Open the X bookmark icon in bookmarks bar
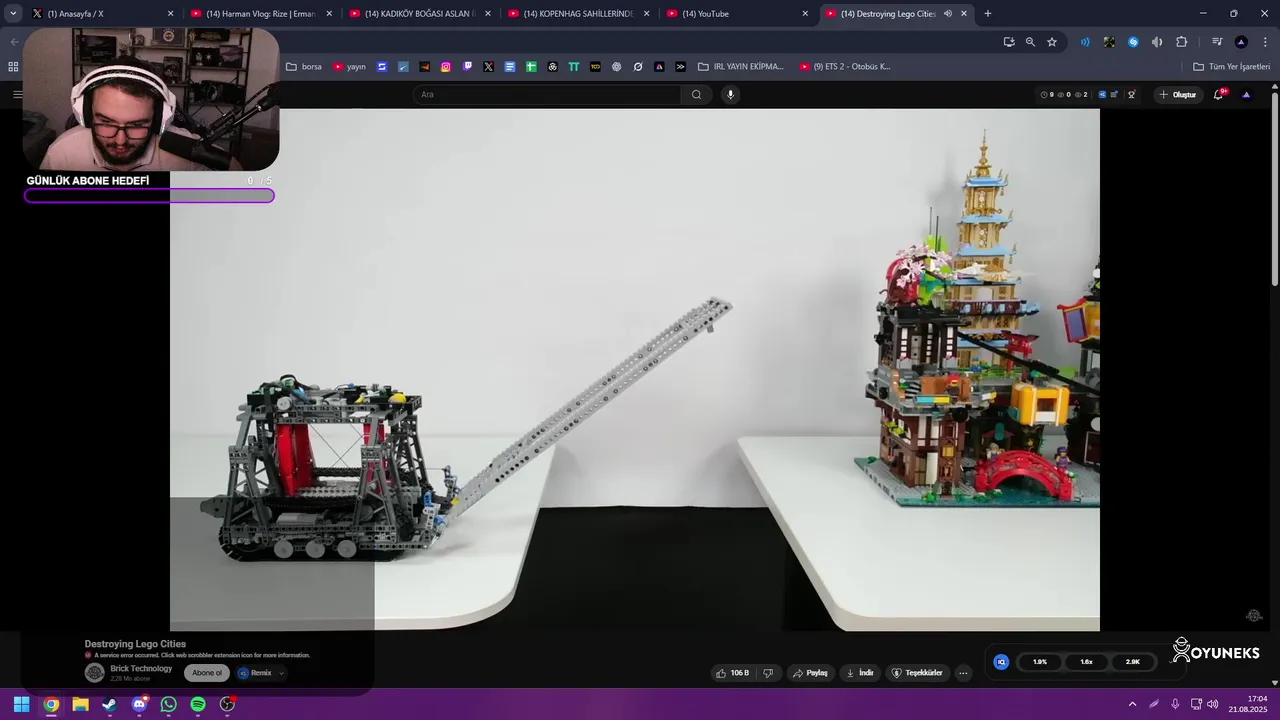Image resolution: width=1280 pixels, height=720 pixels. coord(488,67)
